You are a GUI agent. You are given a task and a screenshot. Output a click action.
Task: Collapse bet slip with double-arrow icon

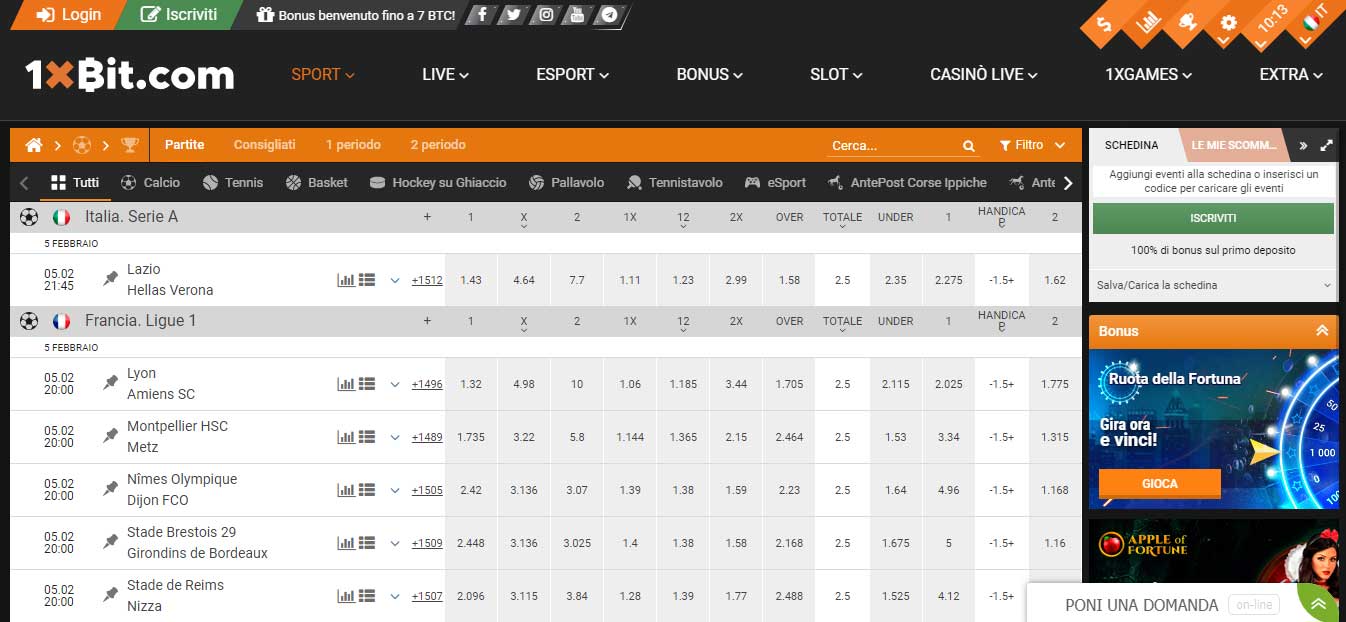tap(1303, 145)
